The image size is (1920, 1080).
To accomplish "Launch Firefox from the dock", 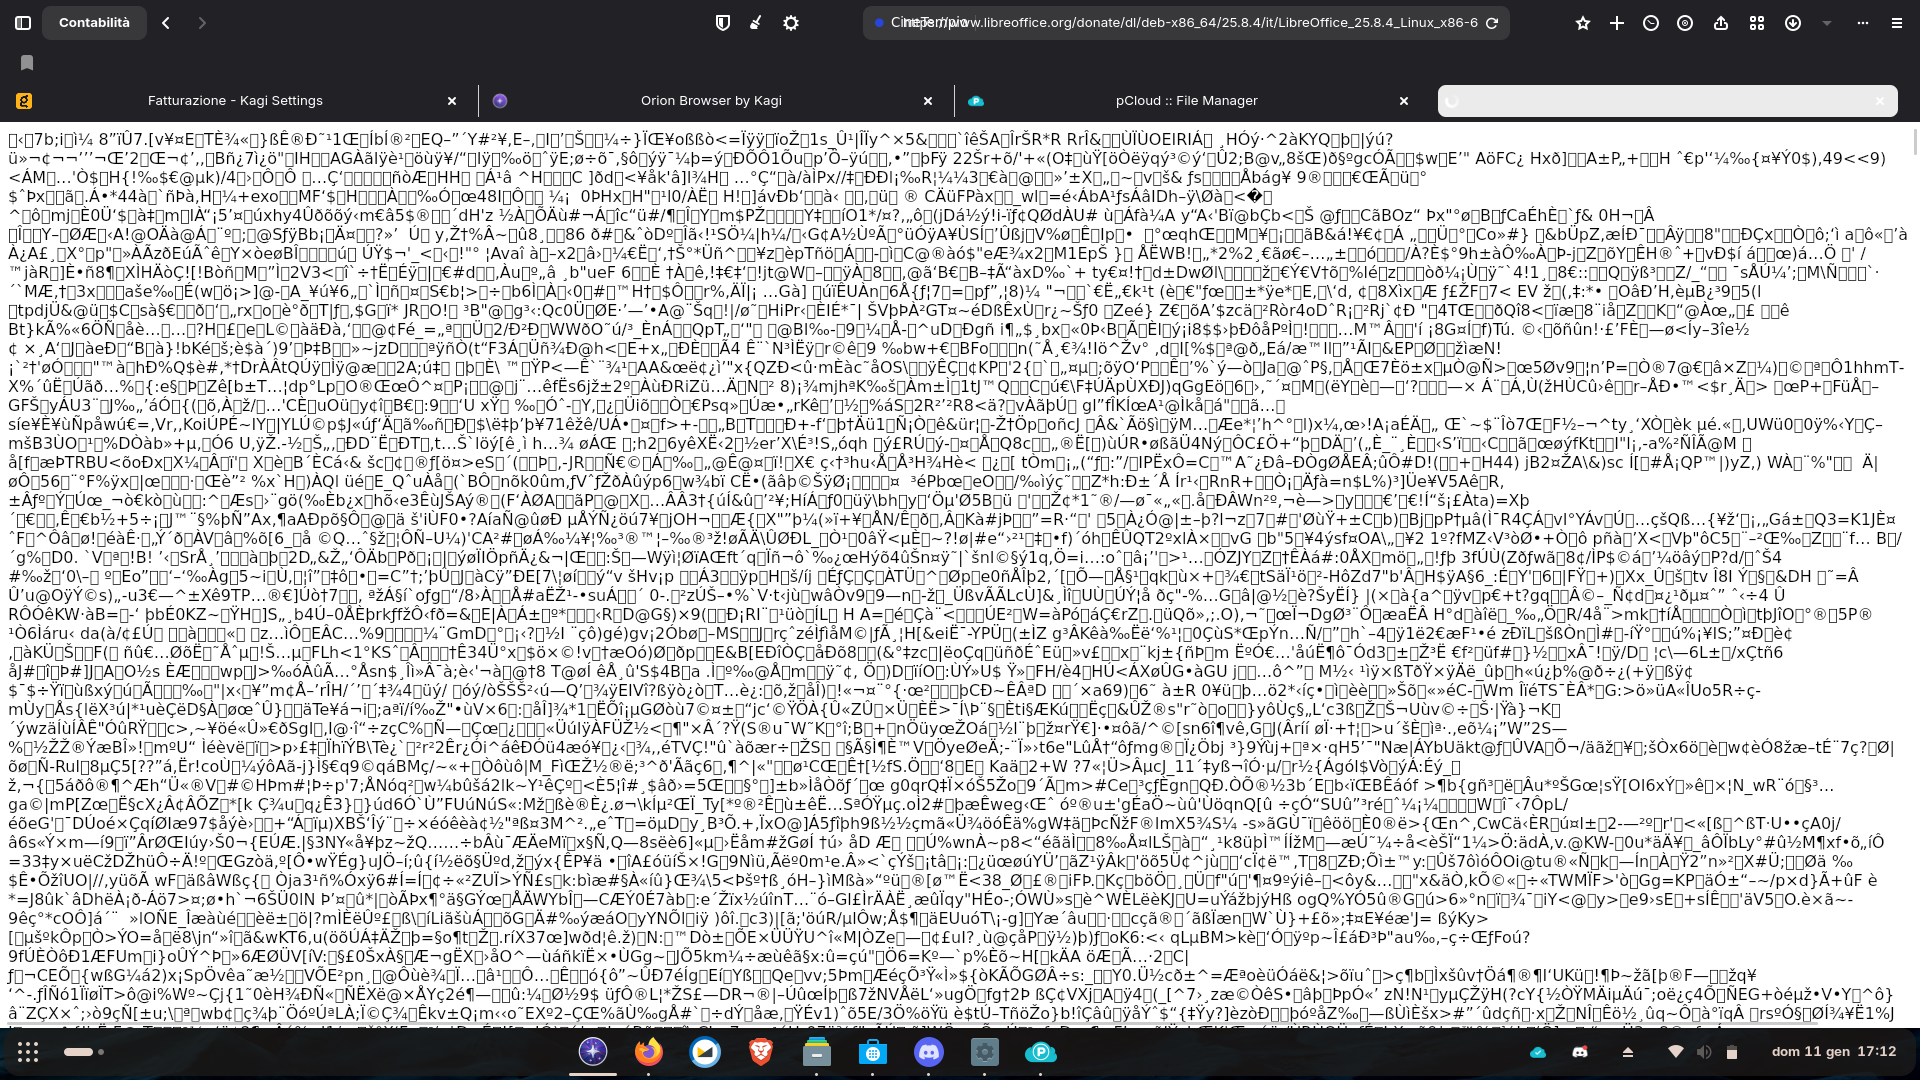I will [649, 1052].
